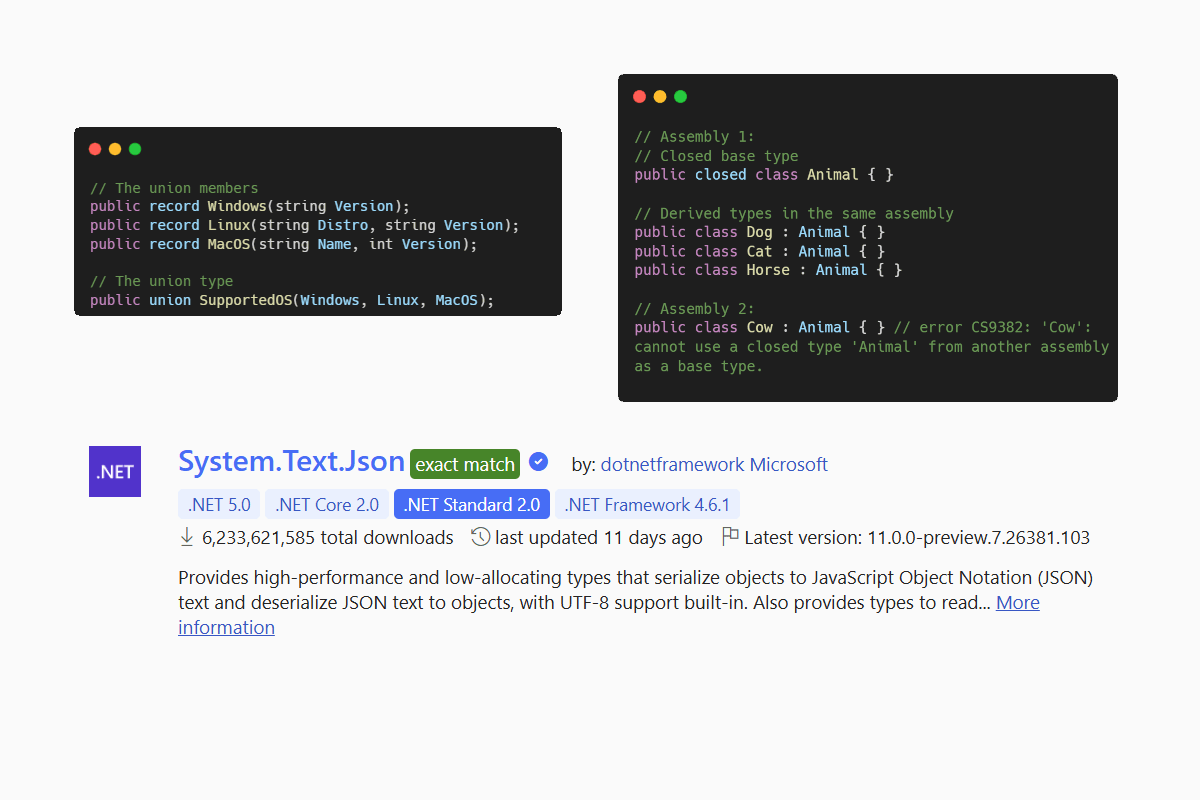This screenshot has width=1200, height=800.
Task: Click the last updated 11 days ago text
Action: click(599, 538)
